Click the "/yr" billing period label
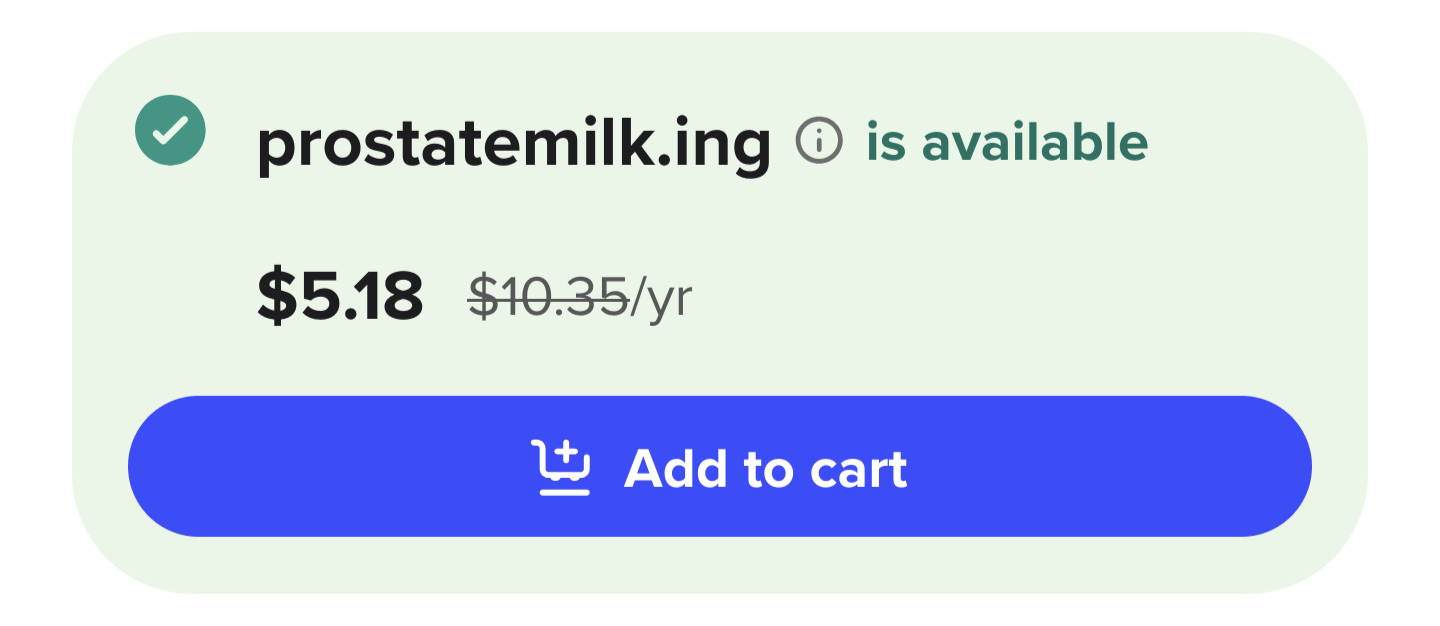Viewport: 1440px width, 626px height. coord(661,298)
